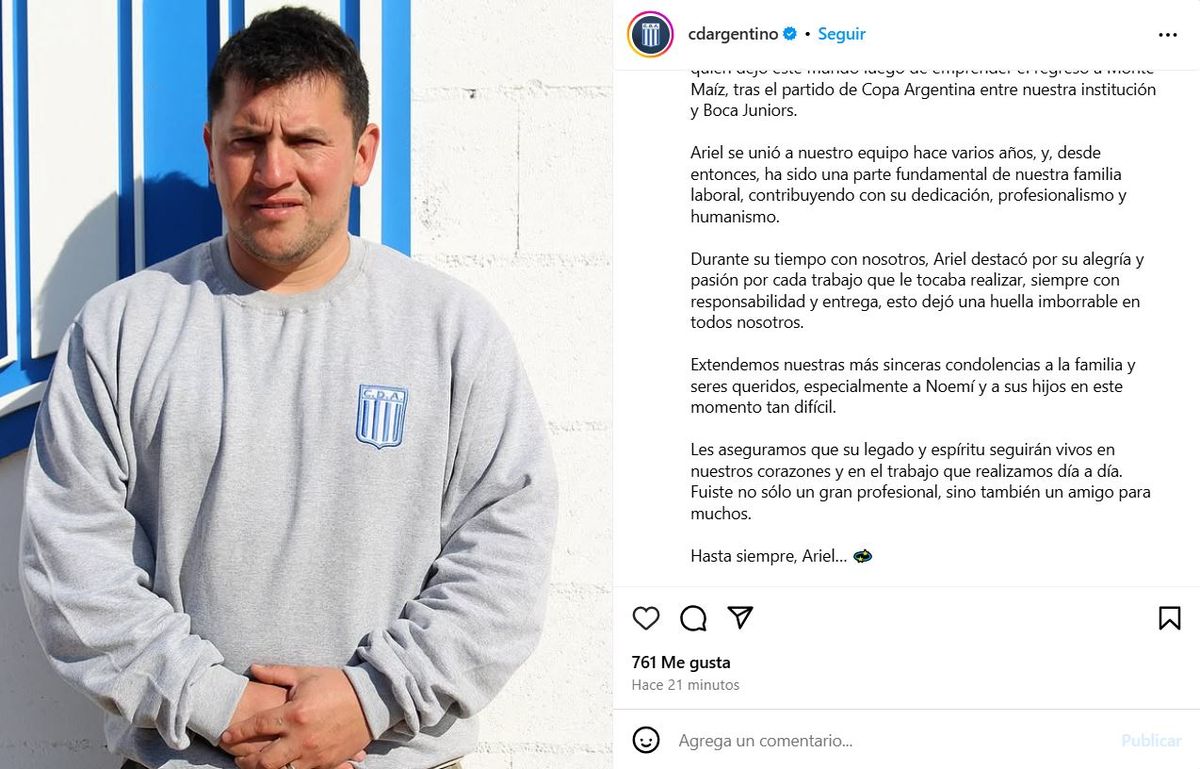
Task: Open comments via the speech bubble icon
Action: coord(693,618)
